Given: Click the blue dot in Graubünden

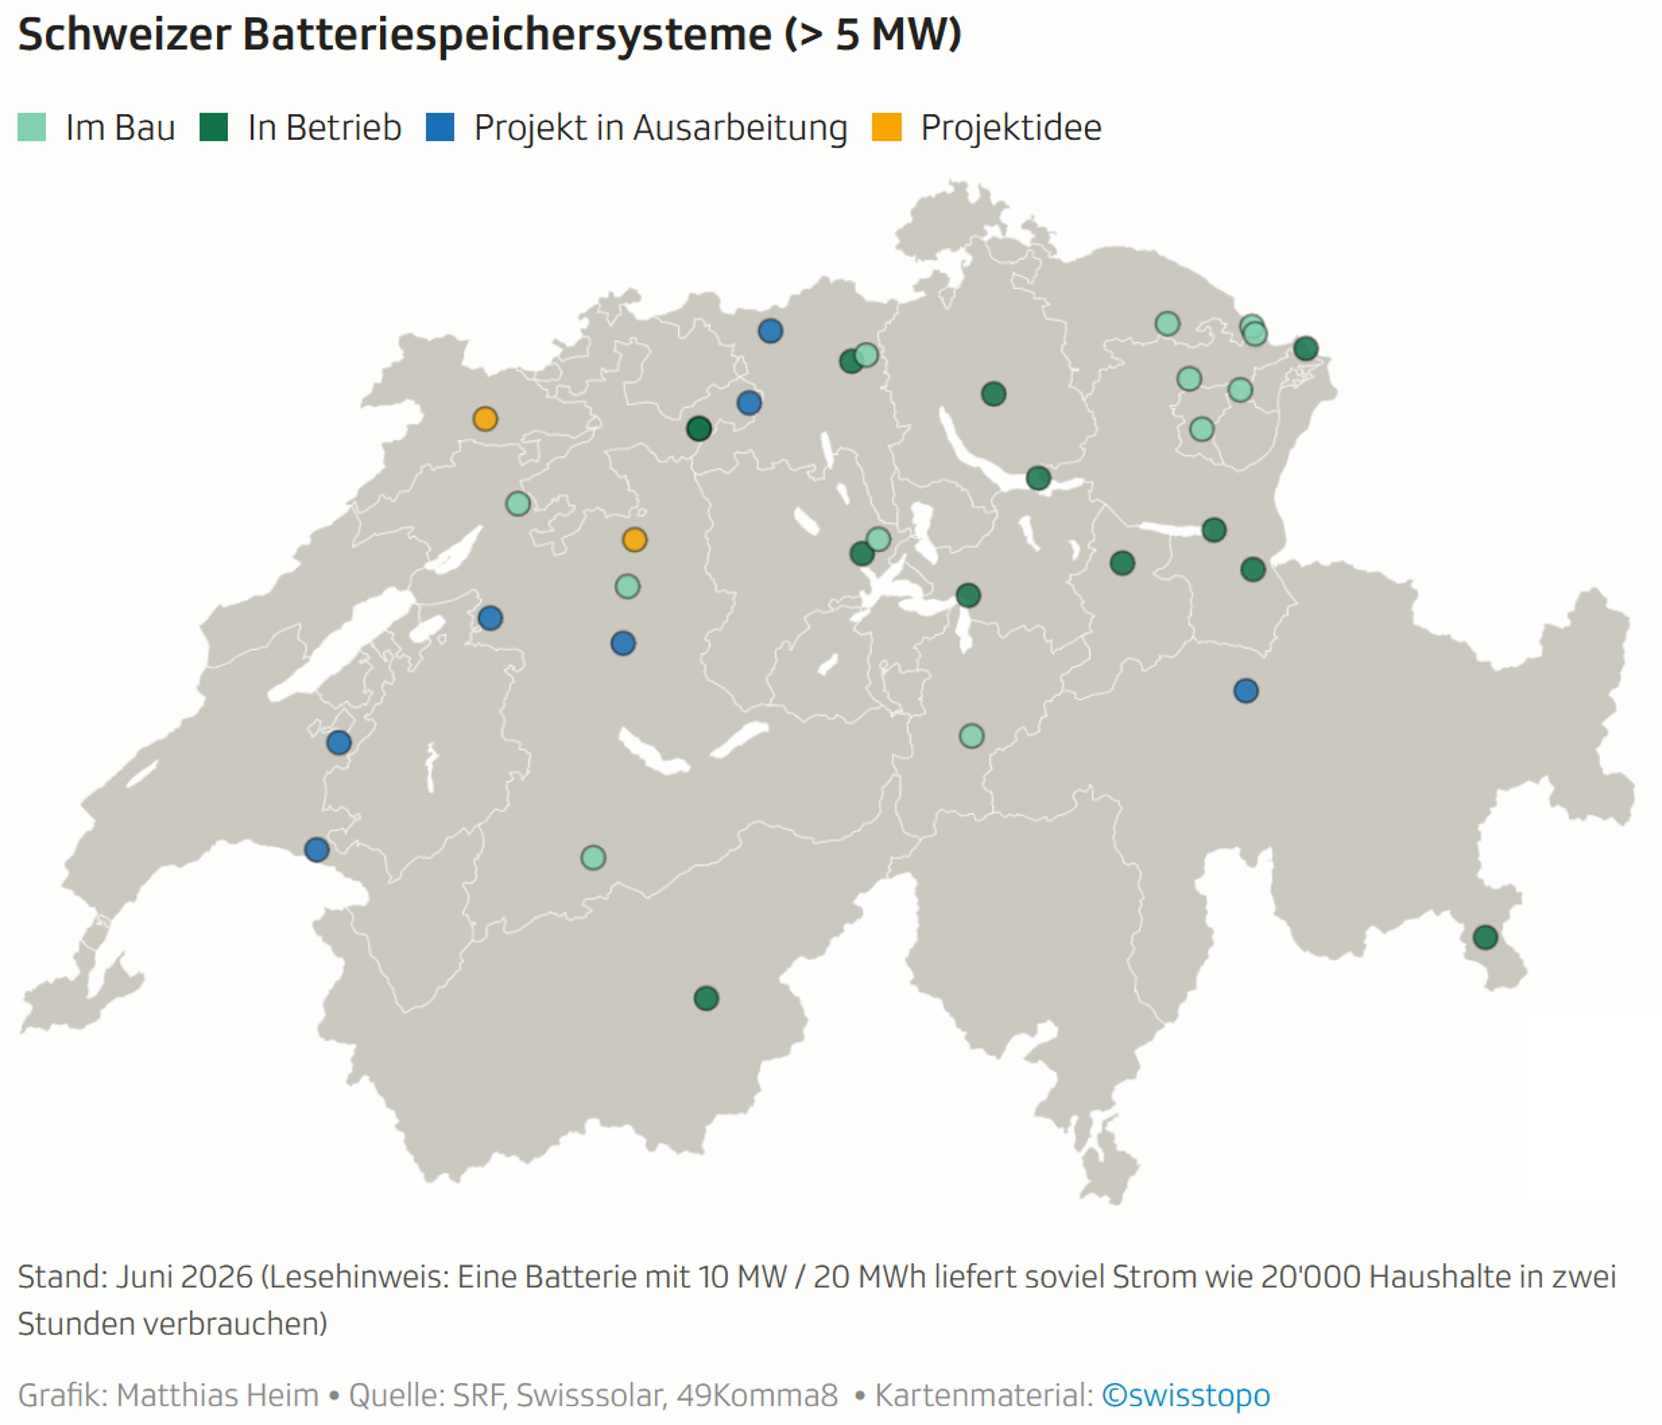Looking at the screenshot, I should point(1246,691).
